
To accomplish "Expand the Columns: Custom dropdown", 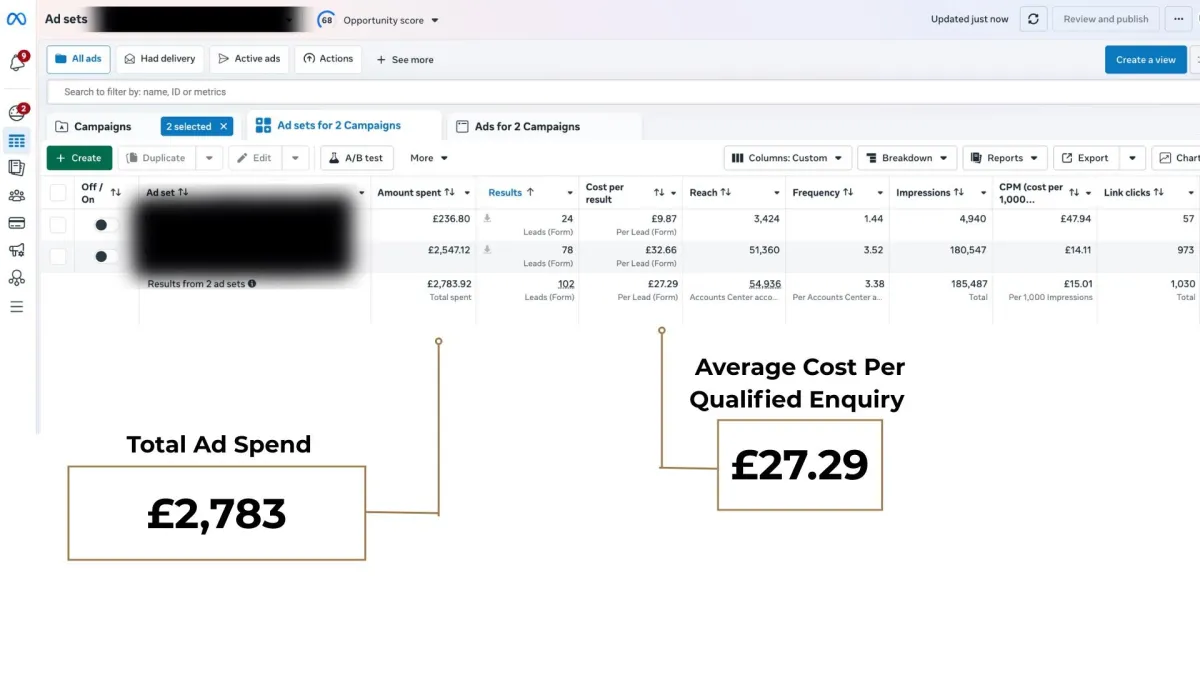I will coord(788,158).
